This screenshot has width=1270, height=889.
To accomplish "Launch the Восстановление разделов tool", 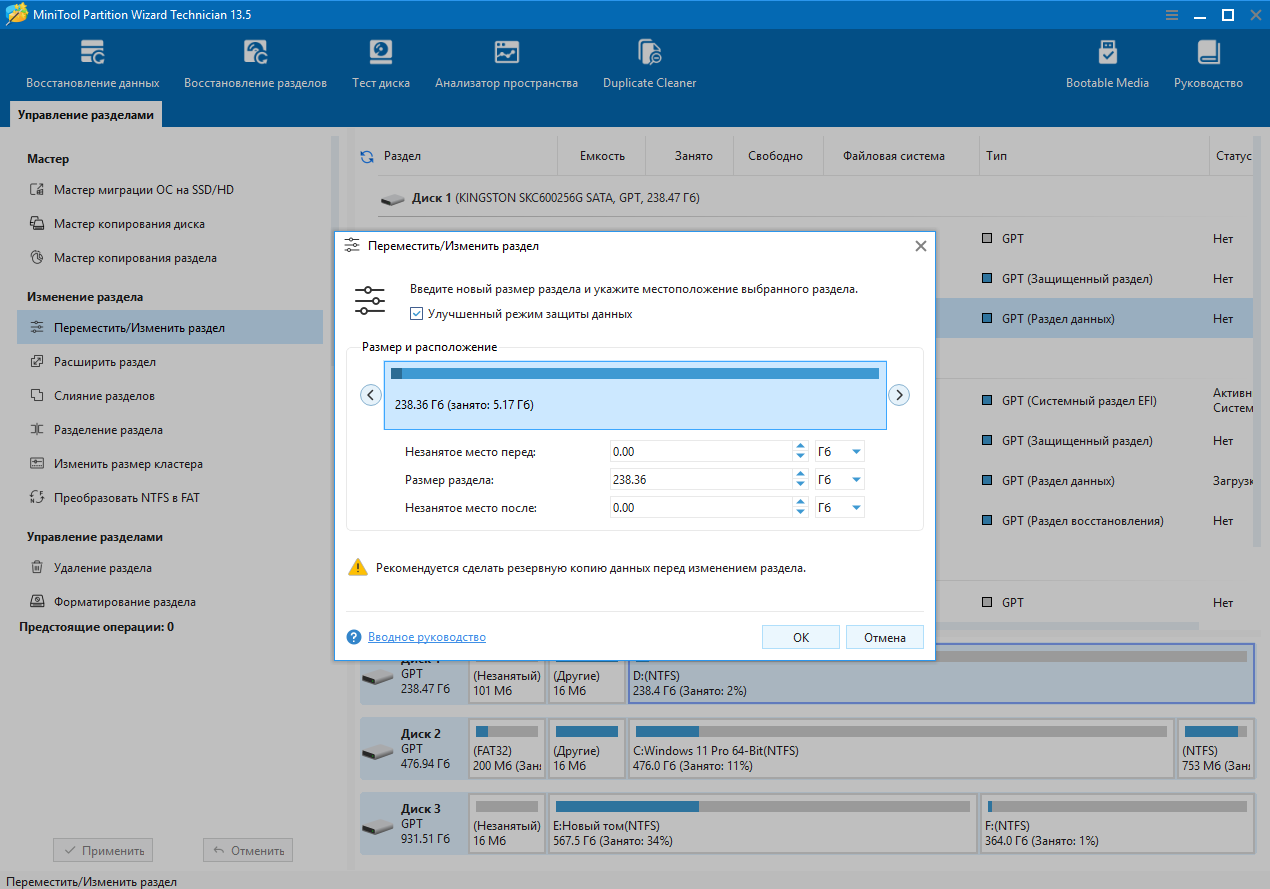I will [x=255, y=53].
